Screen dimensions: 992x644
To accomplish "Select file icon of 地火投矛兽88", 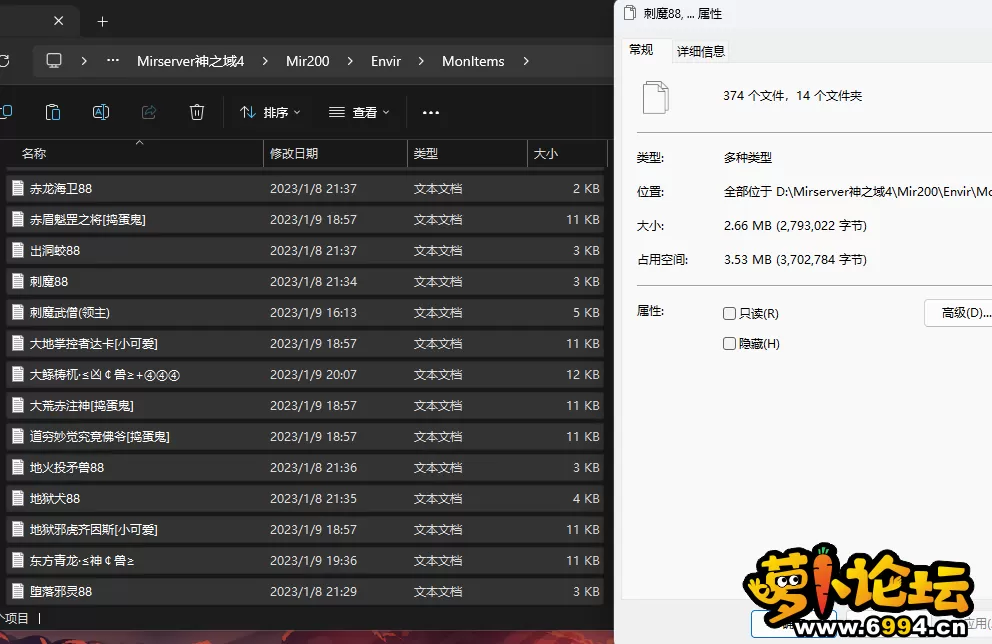I will coord(18,467).
